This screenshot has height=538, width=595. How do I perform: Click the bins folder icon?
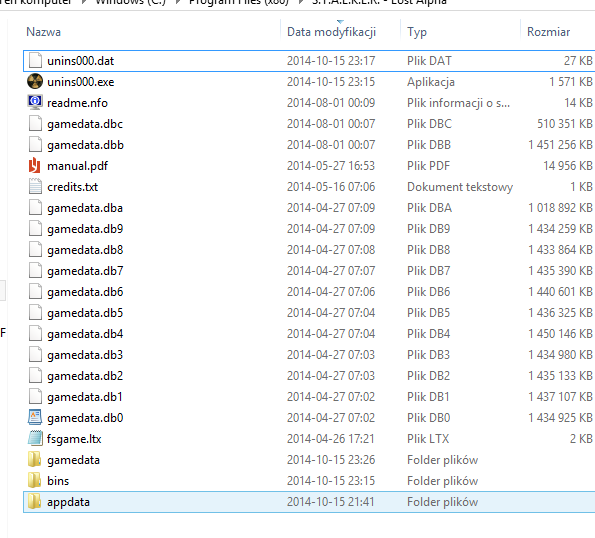pos(35,481)
